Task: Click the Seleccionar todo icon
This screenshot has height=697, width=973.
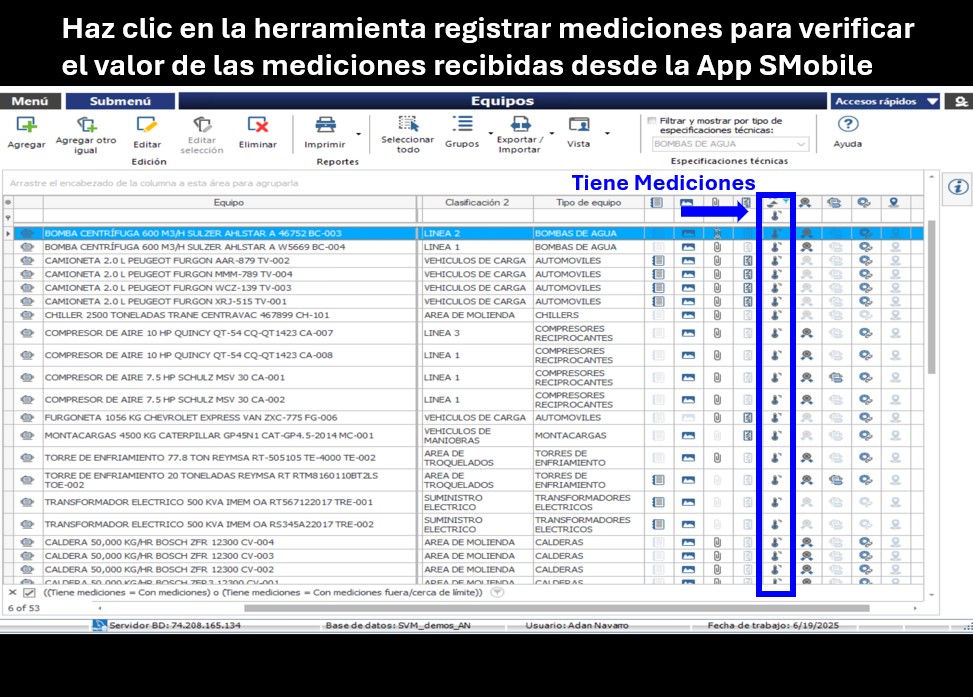Action: 408,124
